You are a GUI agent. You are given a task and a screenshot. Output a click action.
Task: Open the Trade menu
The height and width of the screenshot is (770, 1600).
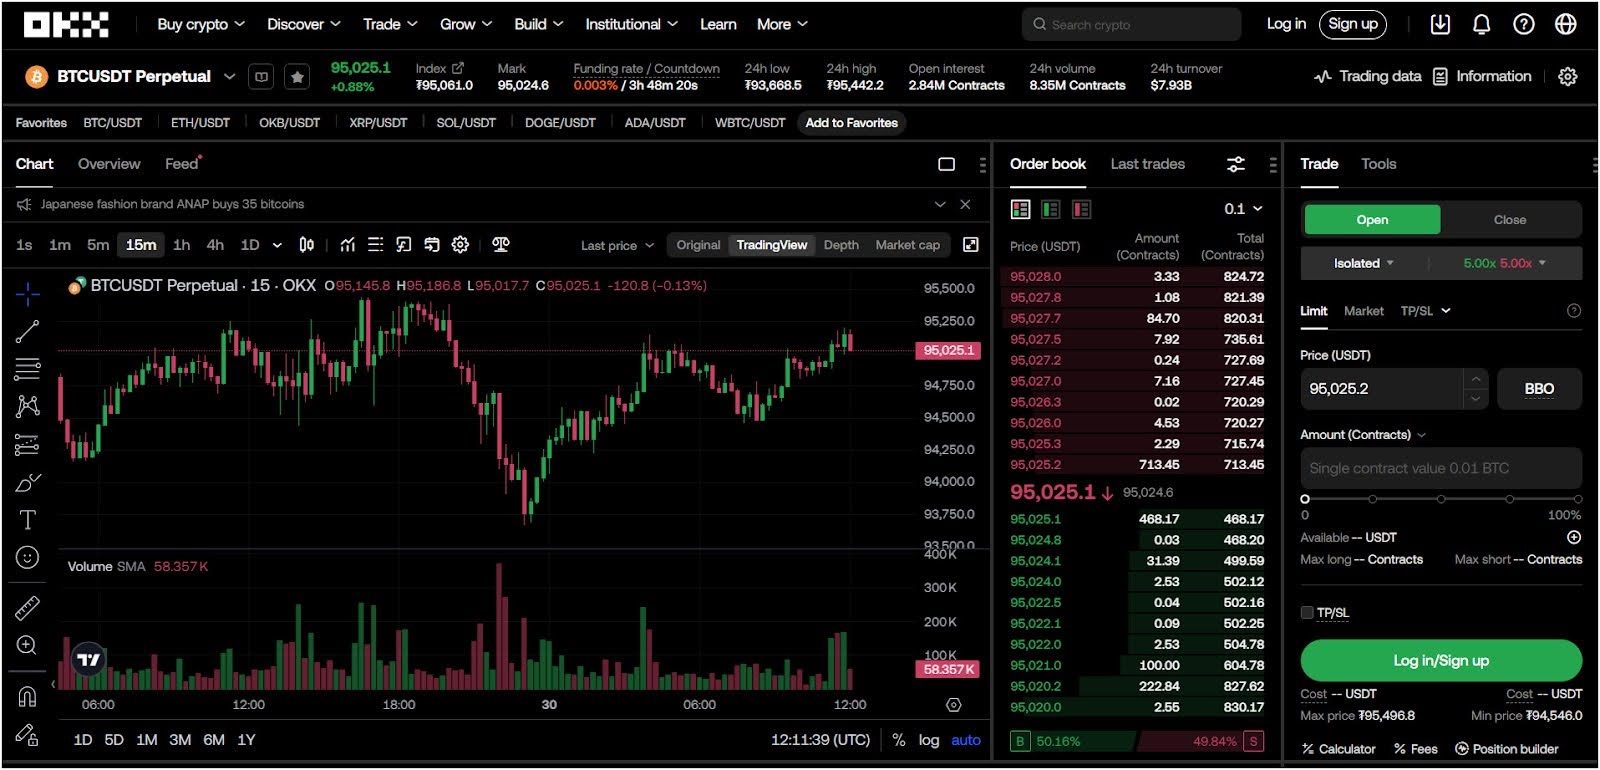[390, 24]
